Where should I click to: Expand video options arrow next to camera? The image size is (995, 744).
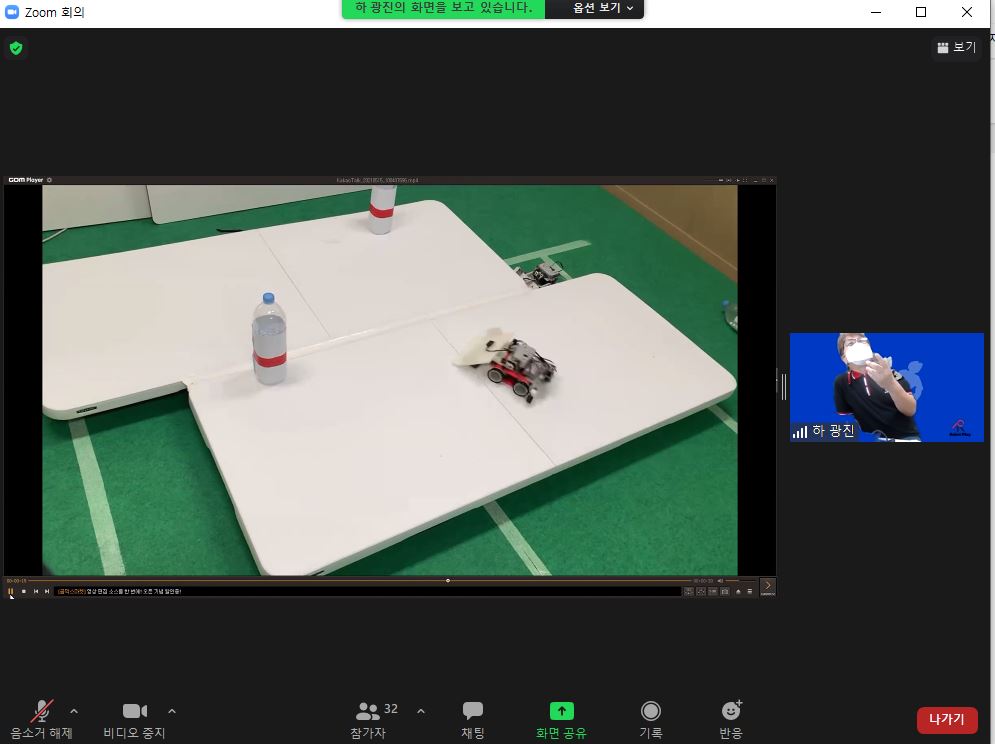click(172, 711)
